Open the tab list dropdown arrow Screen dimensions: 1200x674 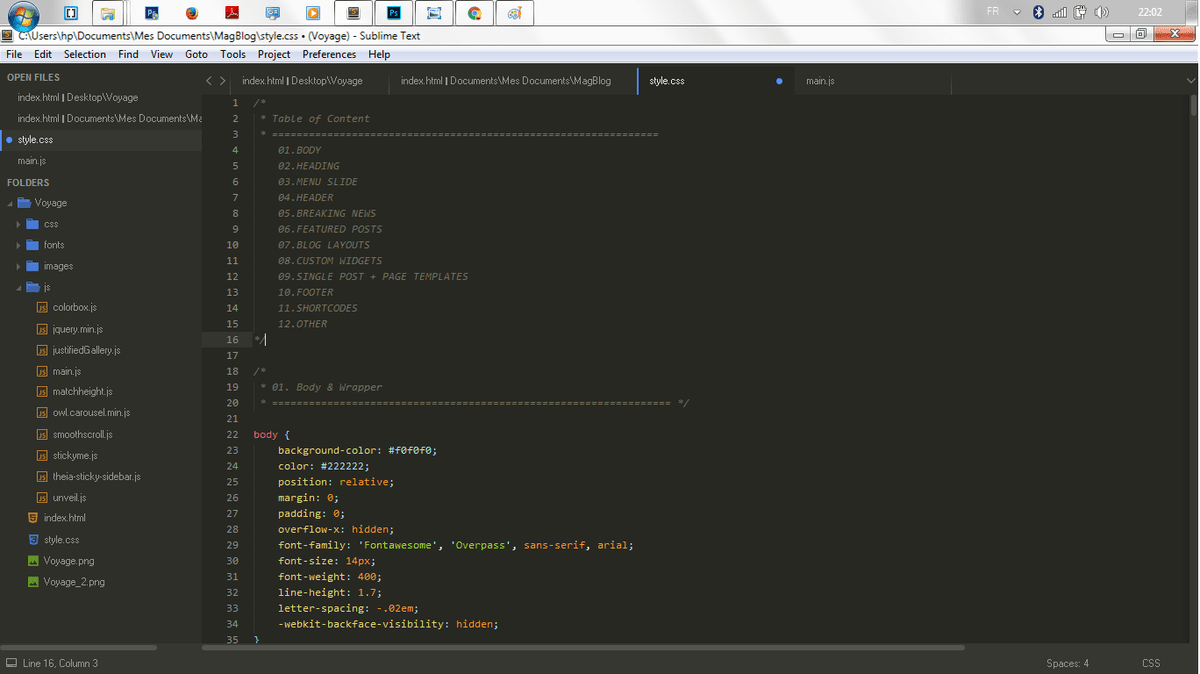click(1190, 81)
